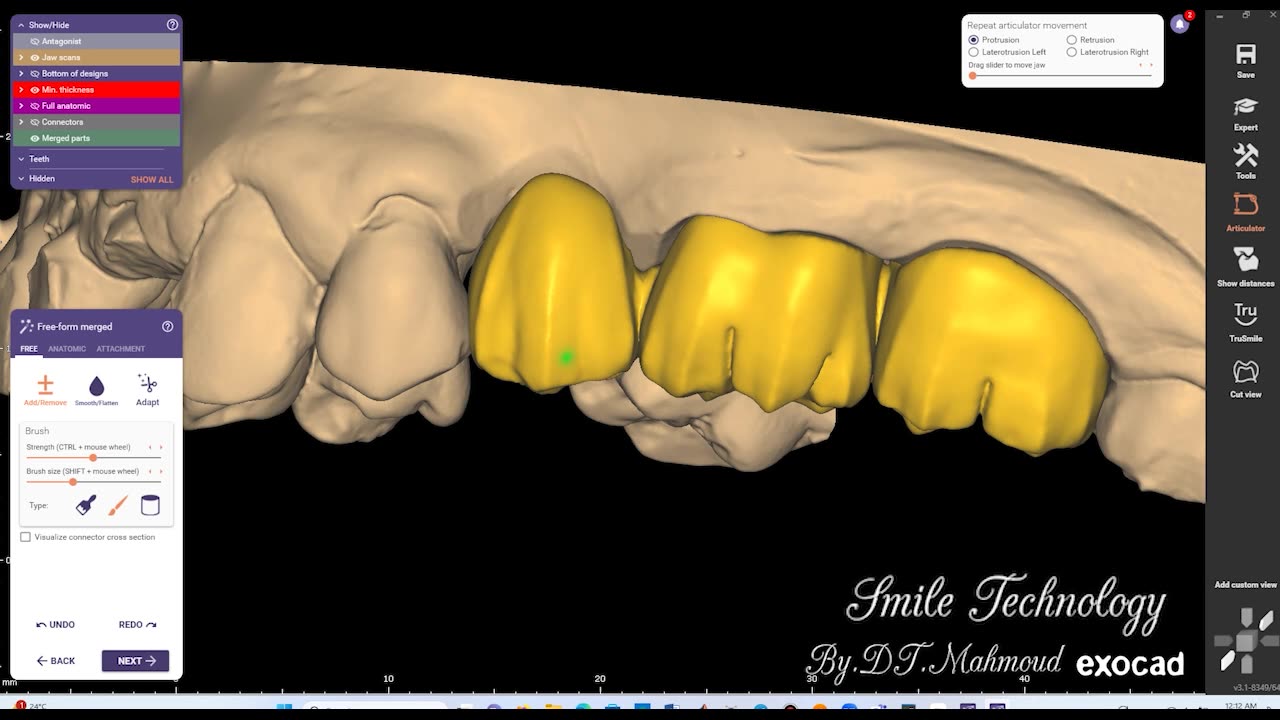
Task: Choose the flat paintbrush brush type
Action: coord(86,505)
